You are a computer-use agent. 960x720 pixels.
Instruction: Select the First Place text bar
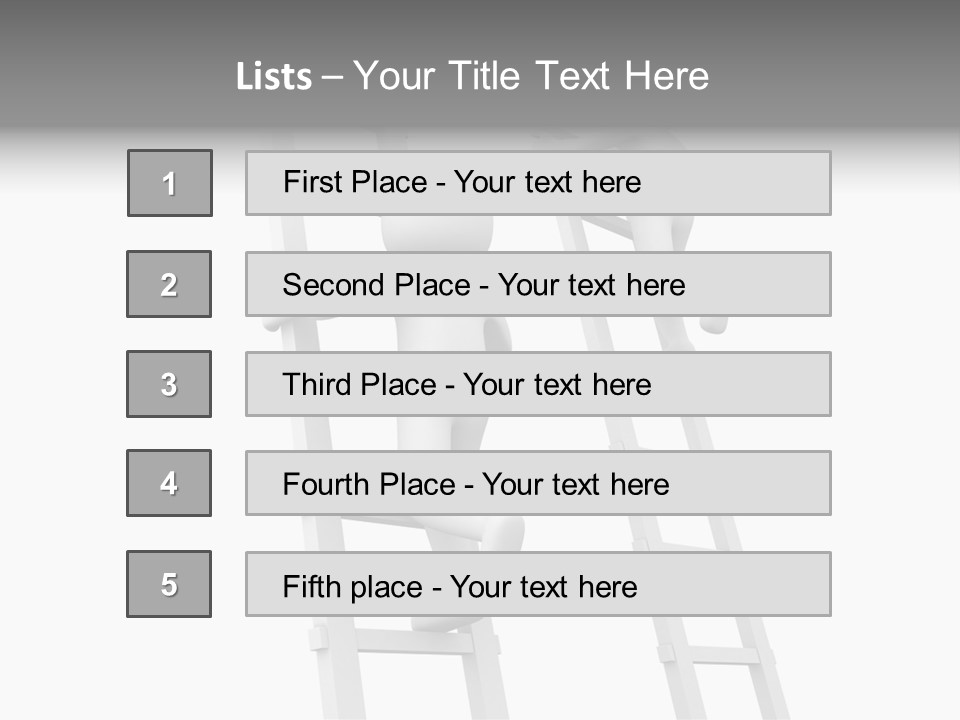point(538,183)
